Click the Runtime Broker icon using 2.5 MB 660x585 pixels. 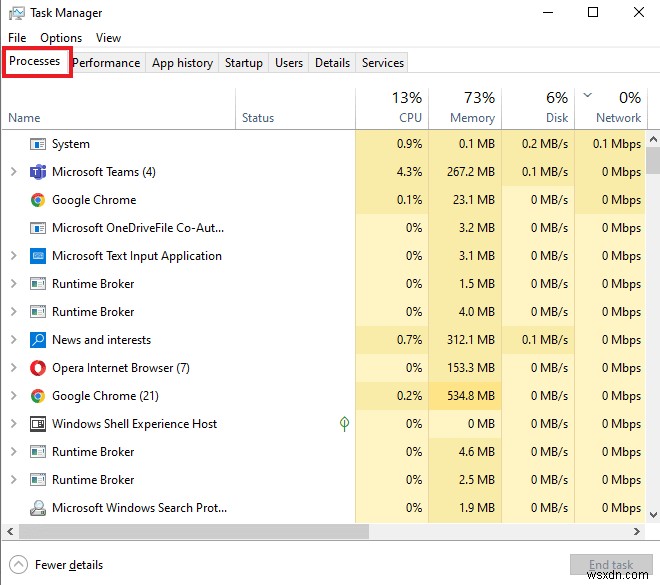point(38,480)
